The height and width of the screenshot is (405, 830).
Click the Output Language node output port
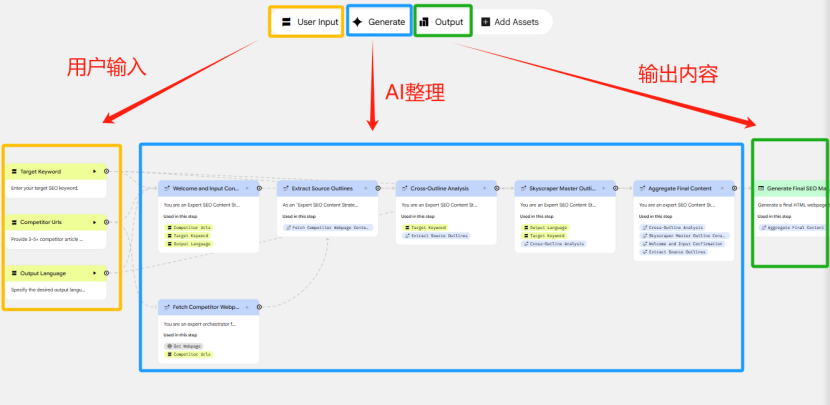(x=106, y=273)
